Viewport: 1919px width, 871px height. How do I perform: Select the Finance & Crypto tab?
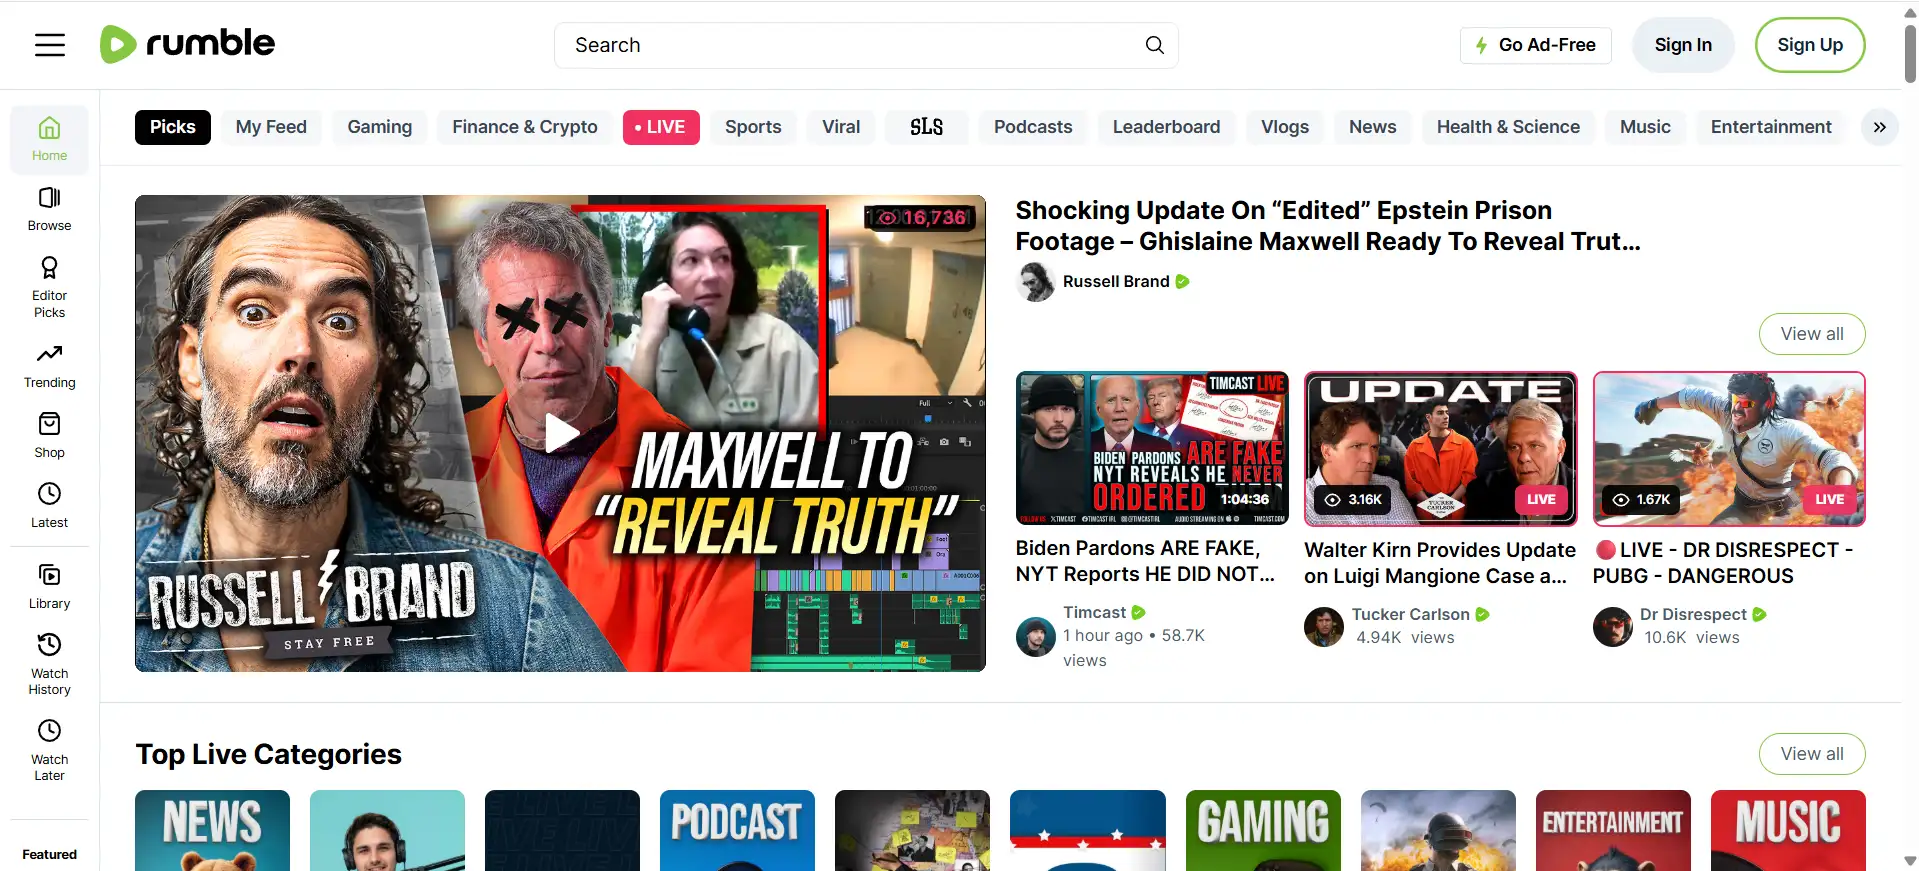[x=525, y=127]
